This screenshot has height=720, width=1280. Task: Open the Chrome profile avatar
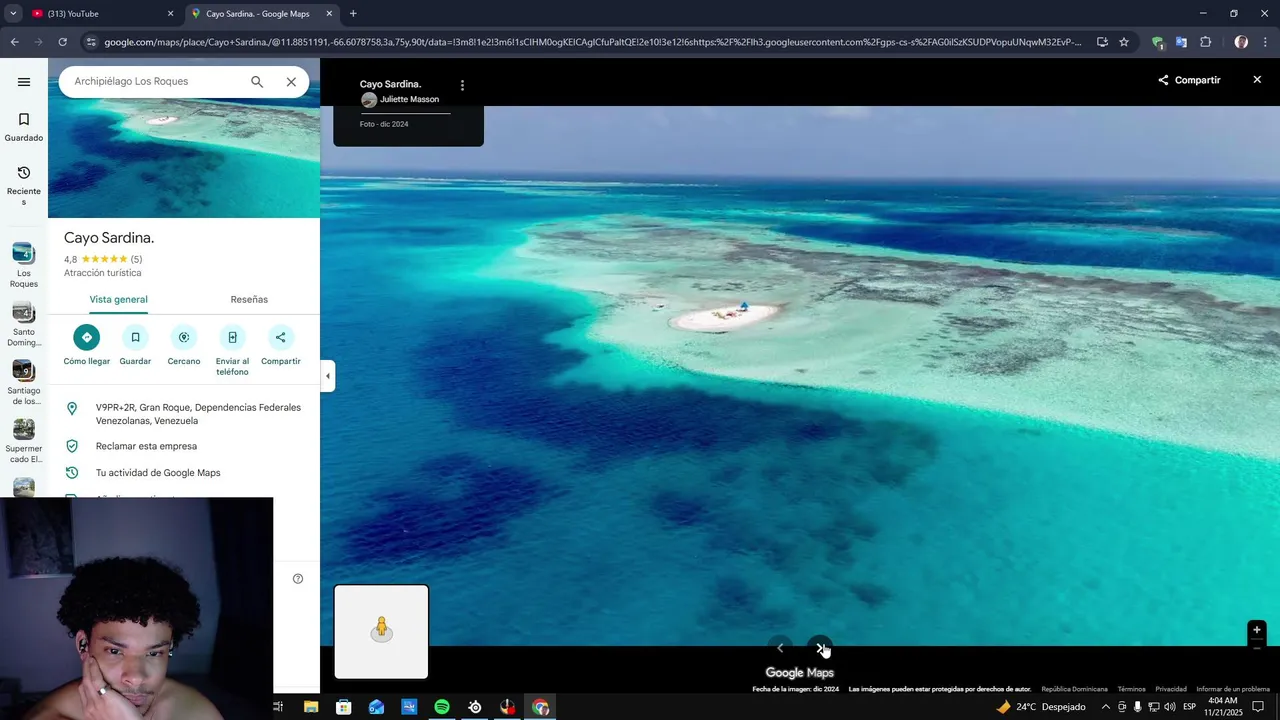tap(1241, 42)
